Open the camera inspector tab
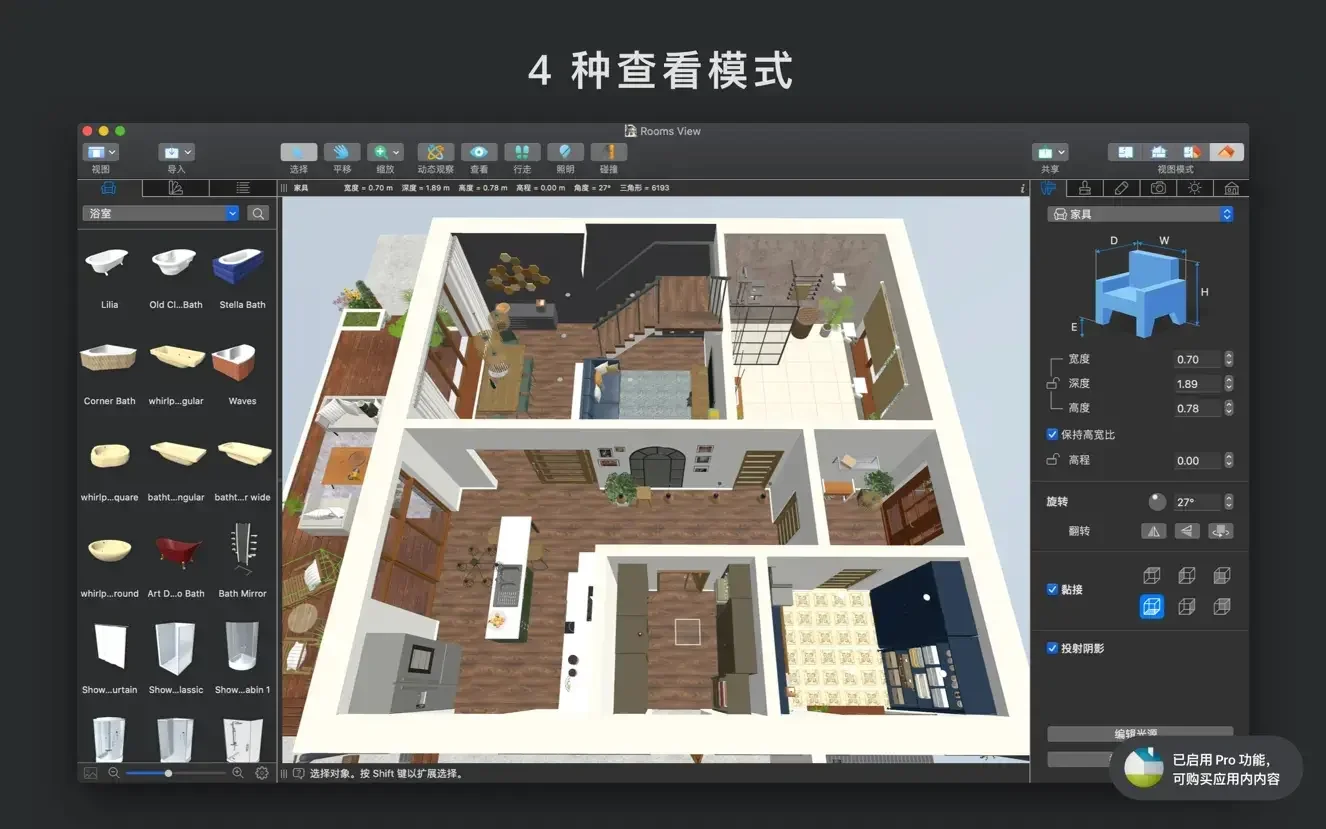 click(1158, 188)
